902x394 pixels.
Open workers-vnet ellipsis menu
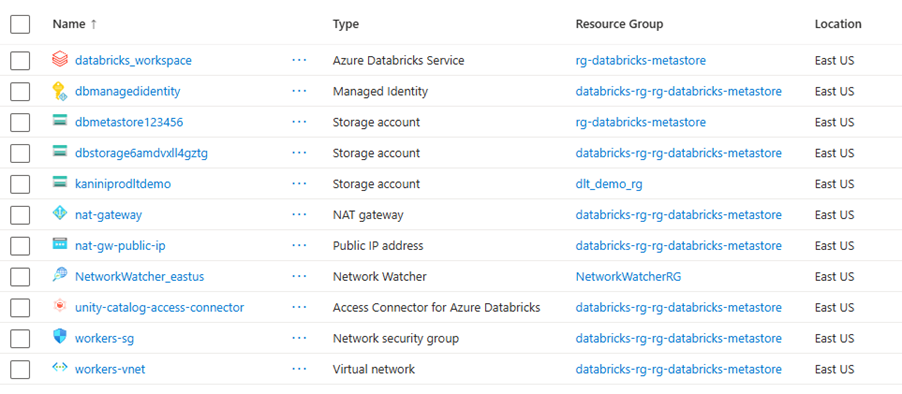pos(299,369)
